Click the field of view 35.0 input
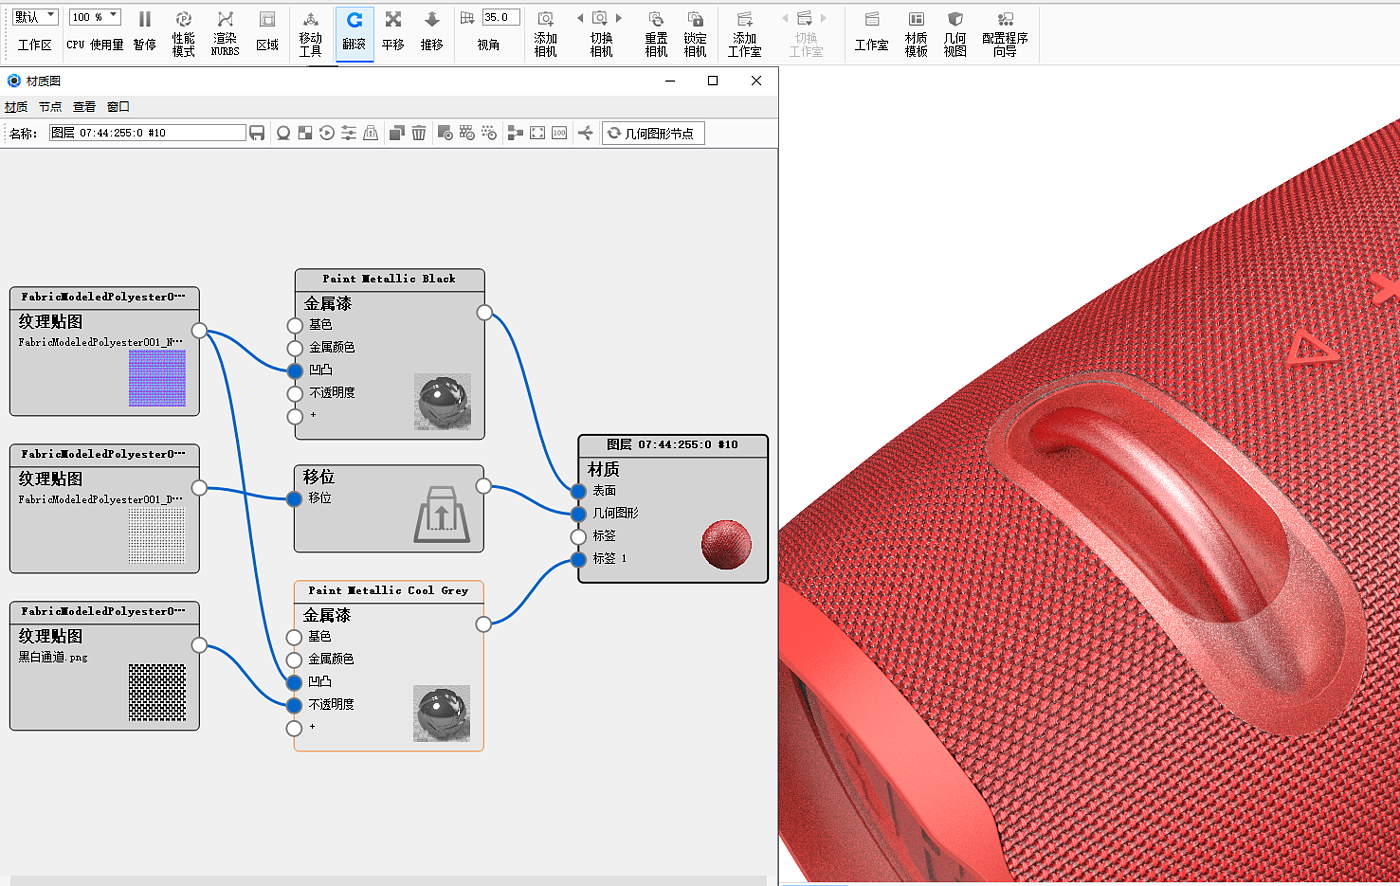1400x886 pixels. pyautogui.click(x=500, y=17)
